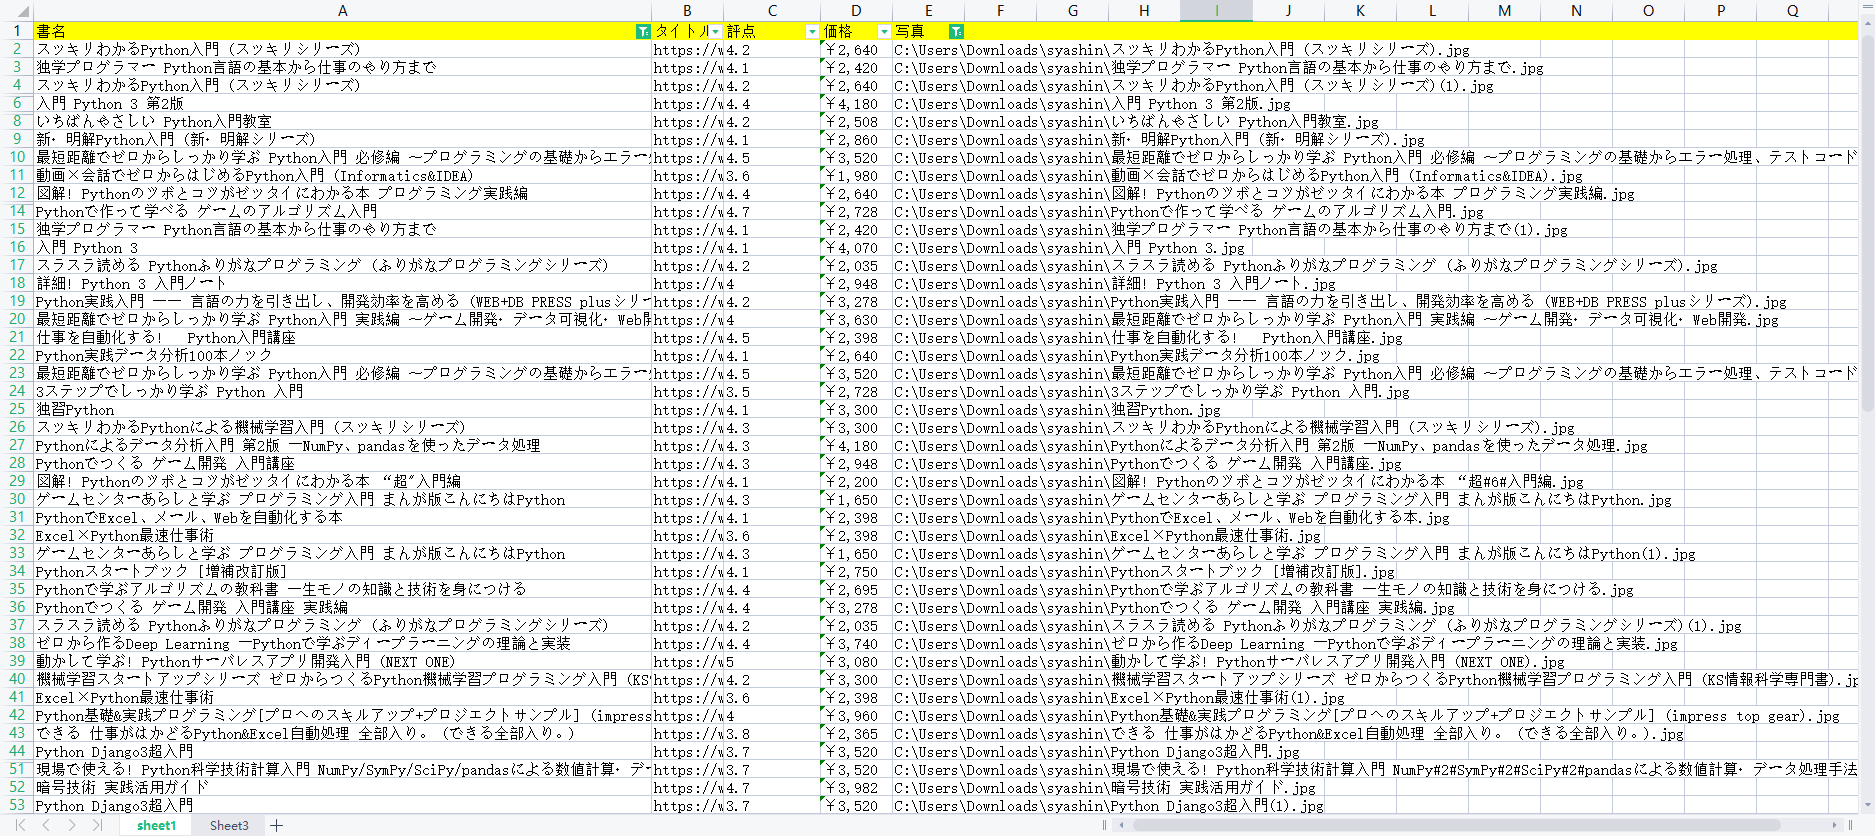Jump to last sheet tab arrow

tap(97, 825)
